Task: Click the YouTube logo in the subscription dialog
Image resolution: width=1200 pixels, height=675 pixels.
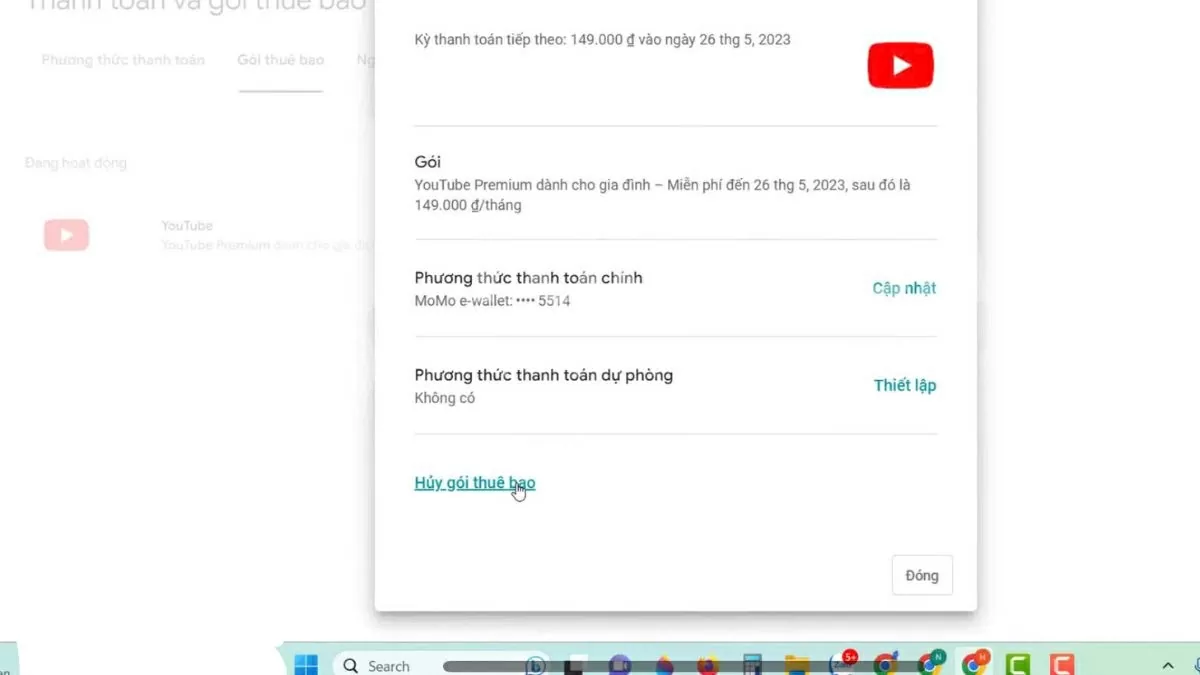Action: tap(900, 66)
